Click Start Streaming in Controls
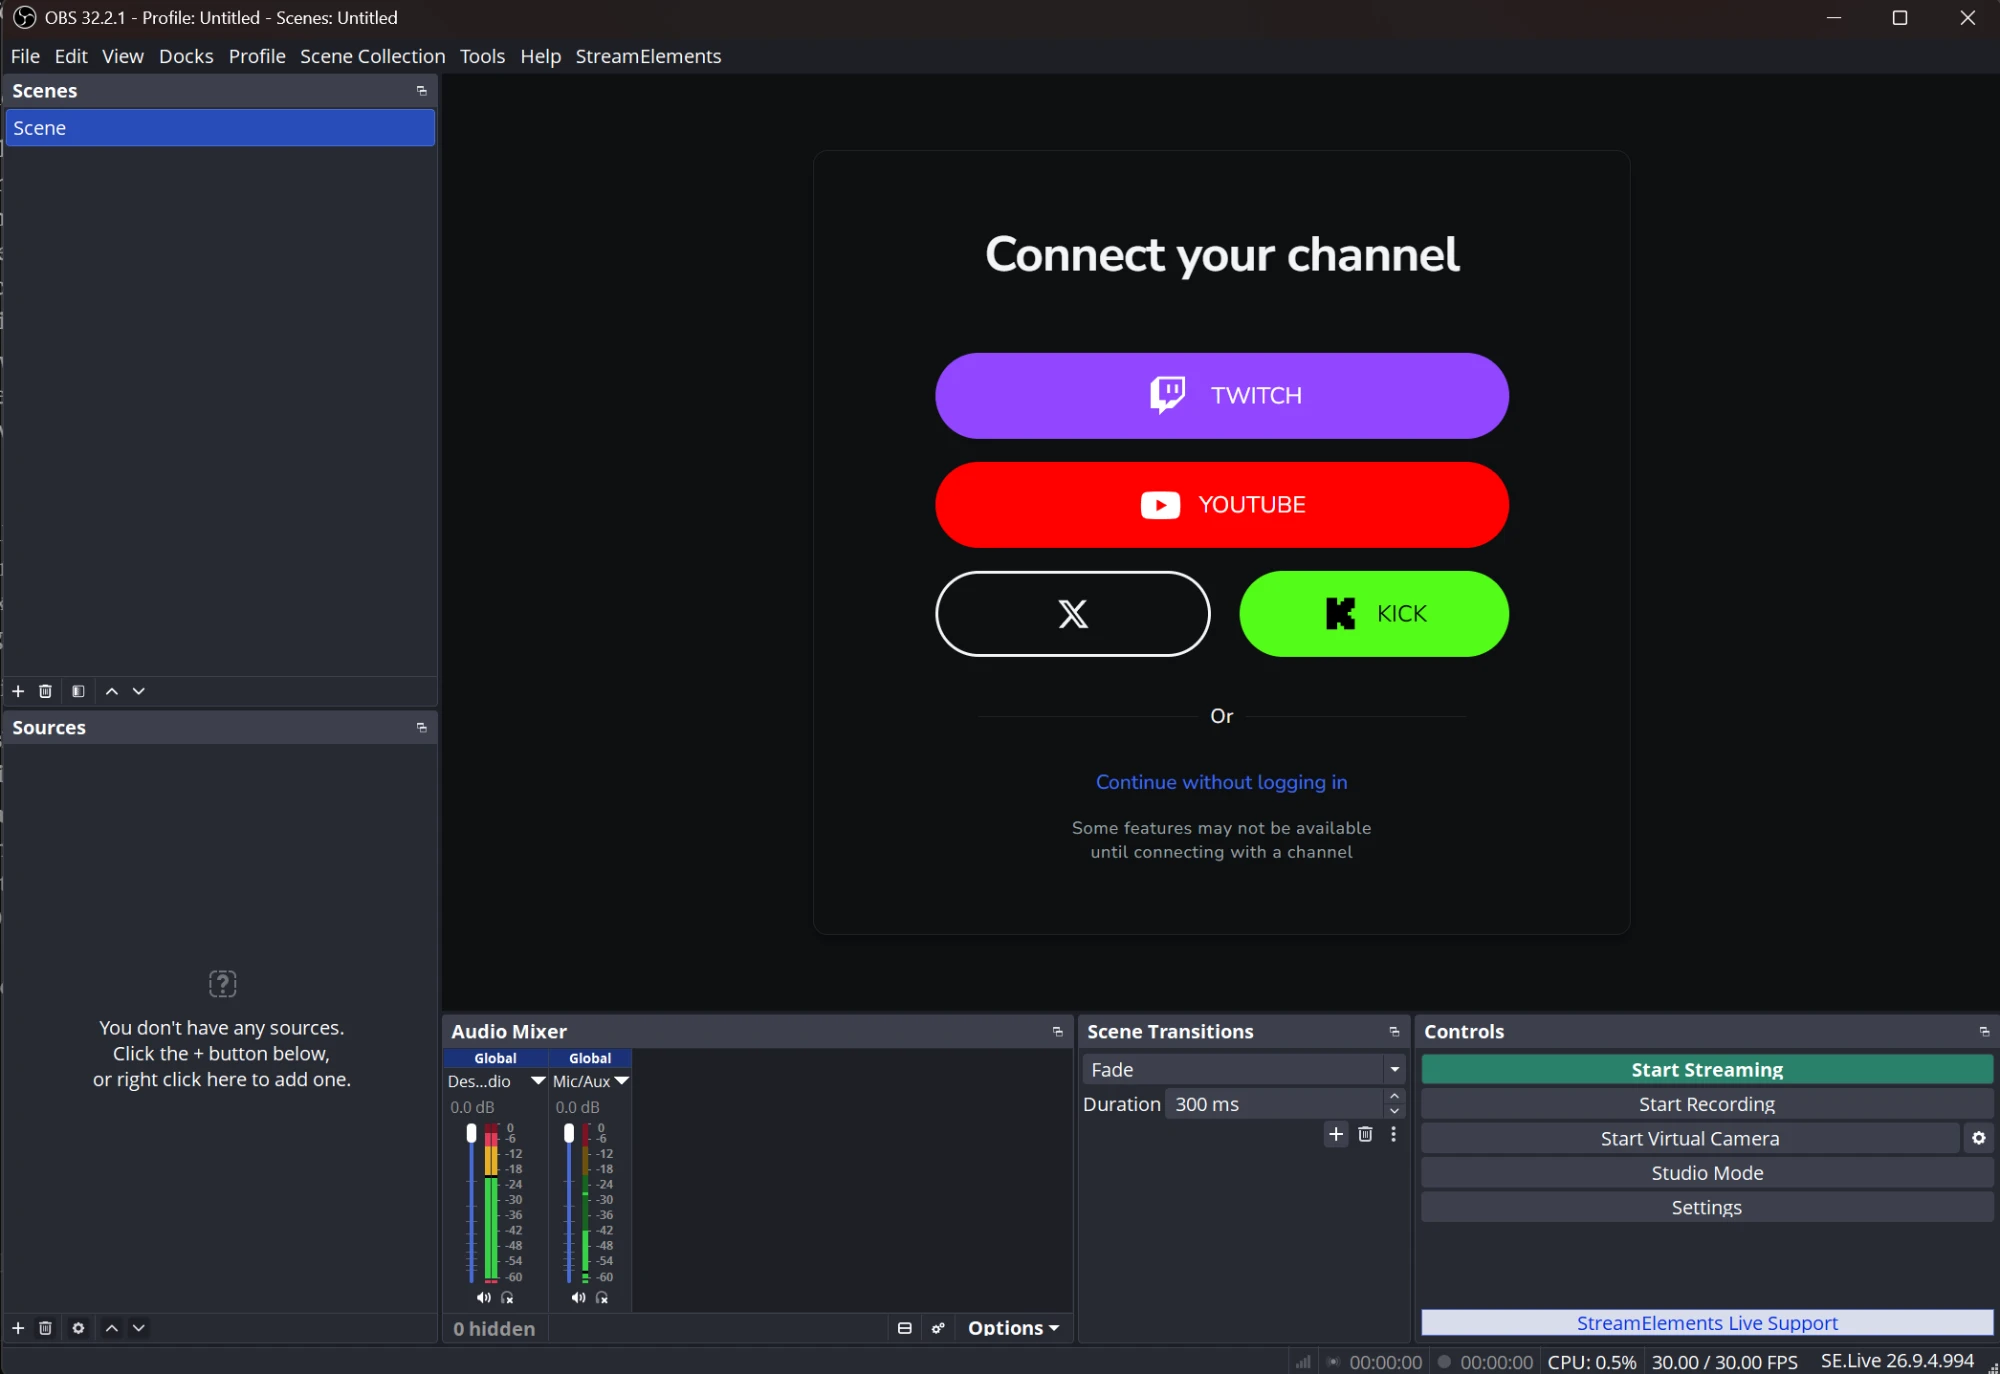 point(1707,1070)
